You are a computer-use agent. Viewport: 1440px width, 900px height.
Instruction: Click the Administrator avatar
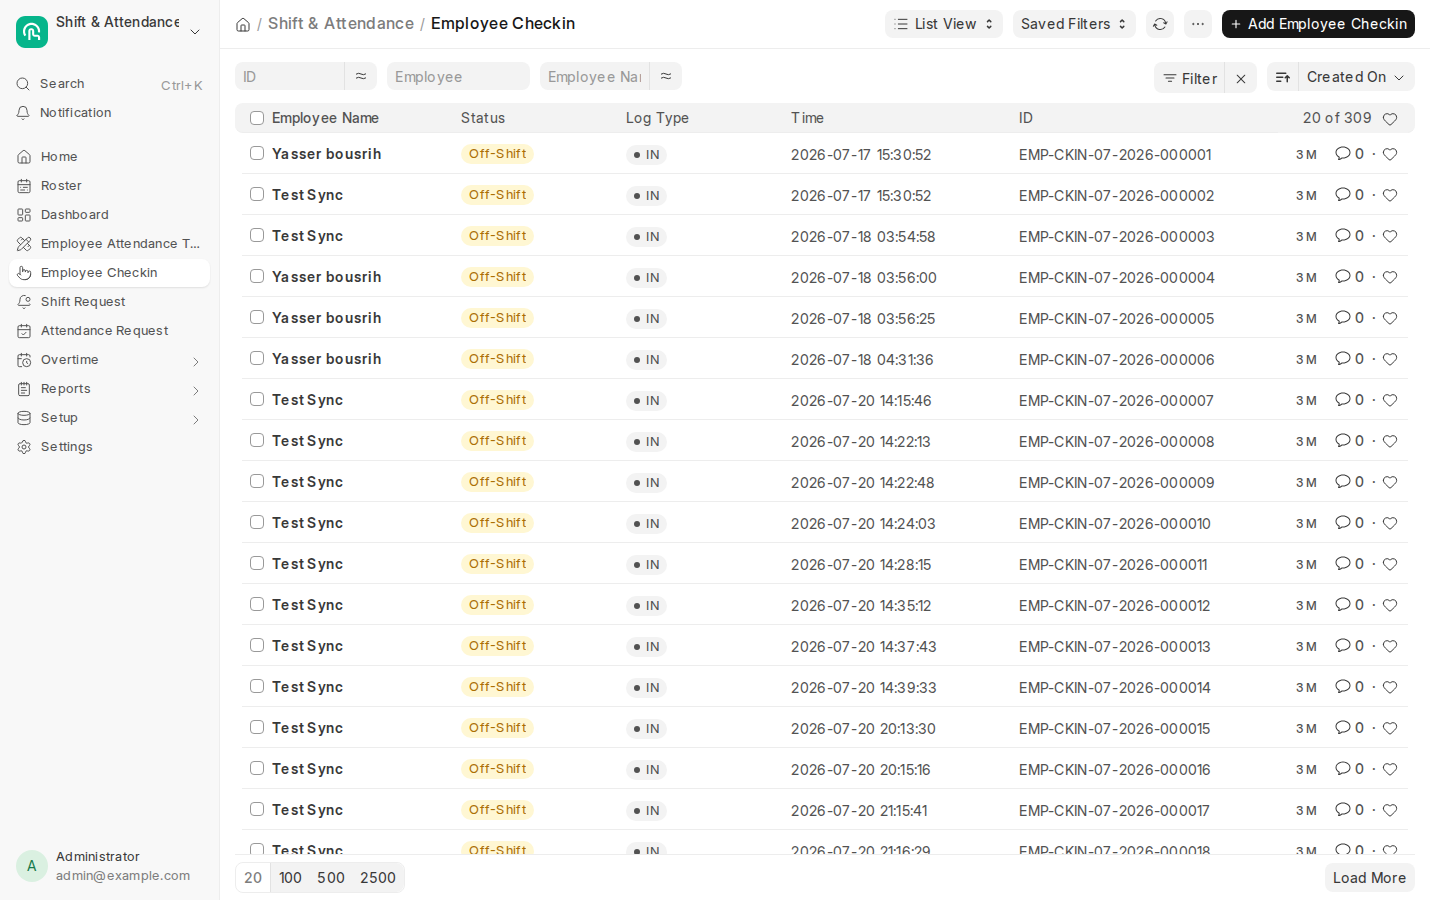[32, 866]
